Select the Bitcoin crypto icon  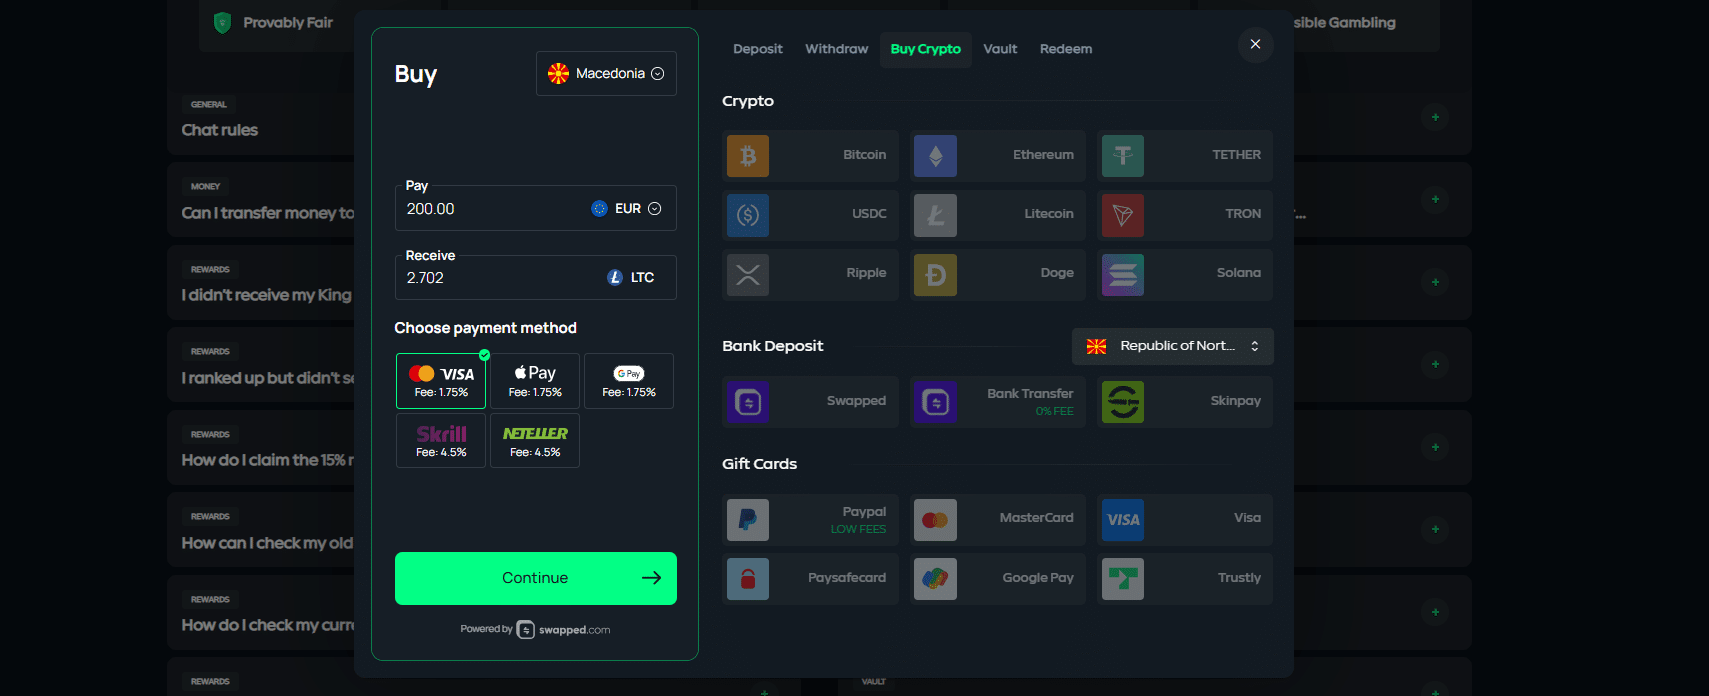(x=748, y=156)
